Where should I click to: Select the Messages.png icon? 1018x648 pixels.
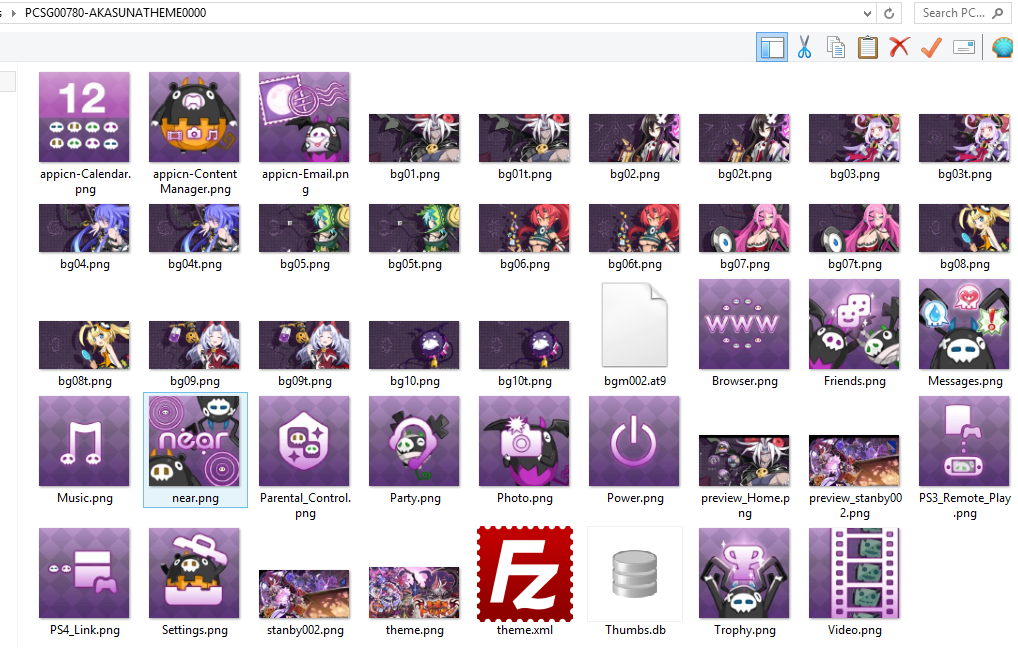964,324
